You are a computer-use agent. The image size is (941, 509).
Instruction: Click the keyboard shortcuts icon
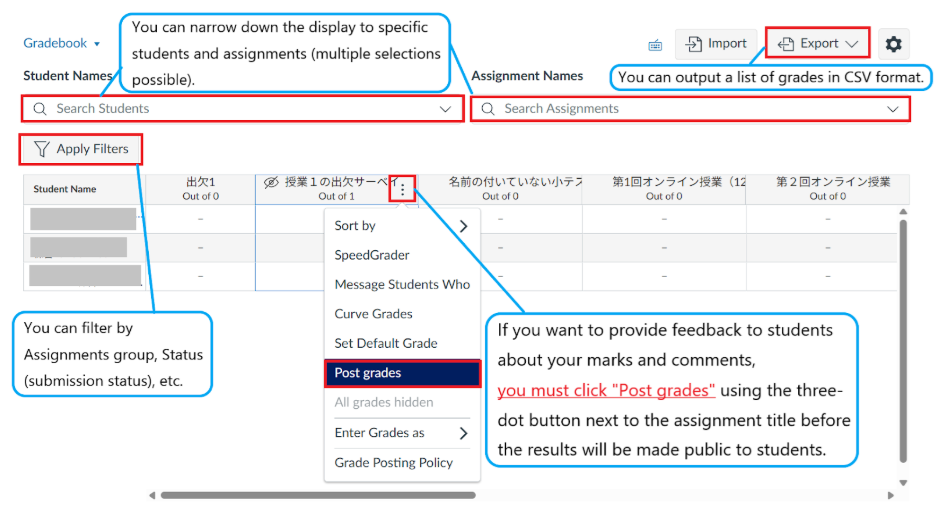pos(655,45)
